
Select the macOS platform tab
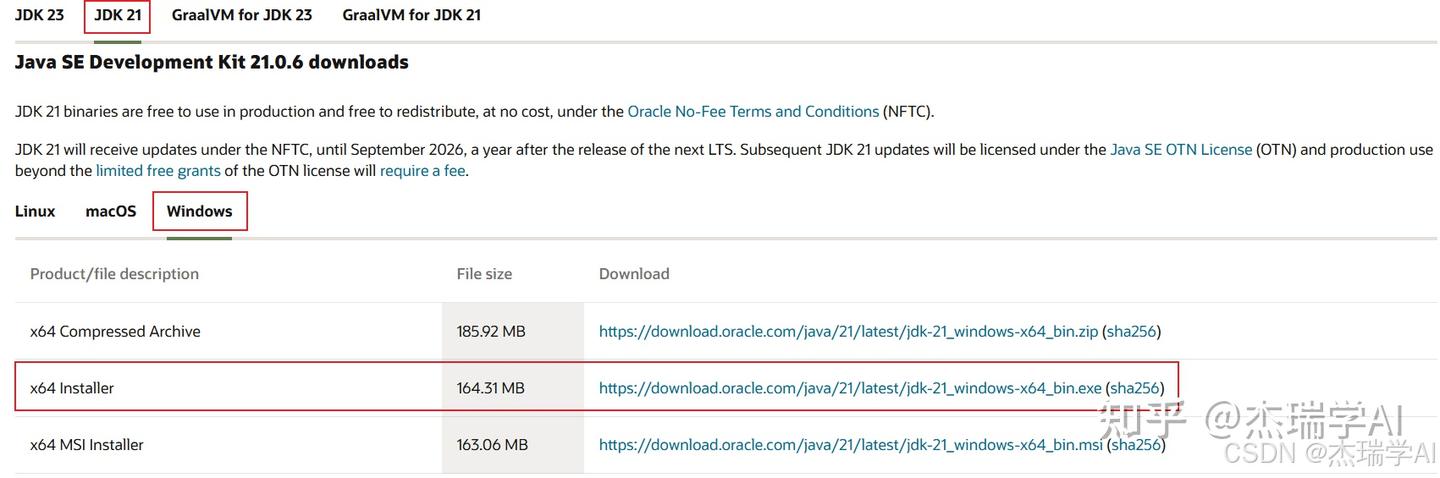tap(111, 211)
